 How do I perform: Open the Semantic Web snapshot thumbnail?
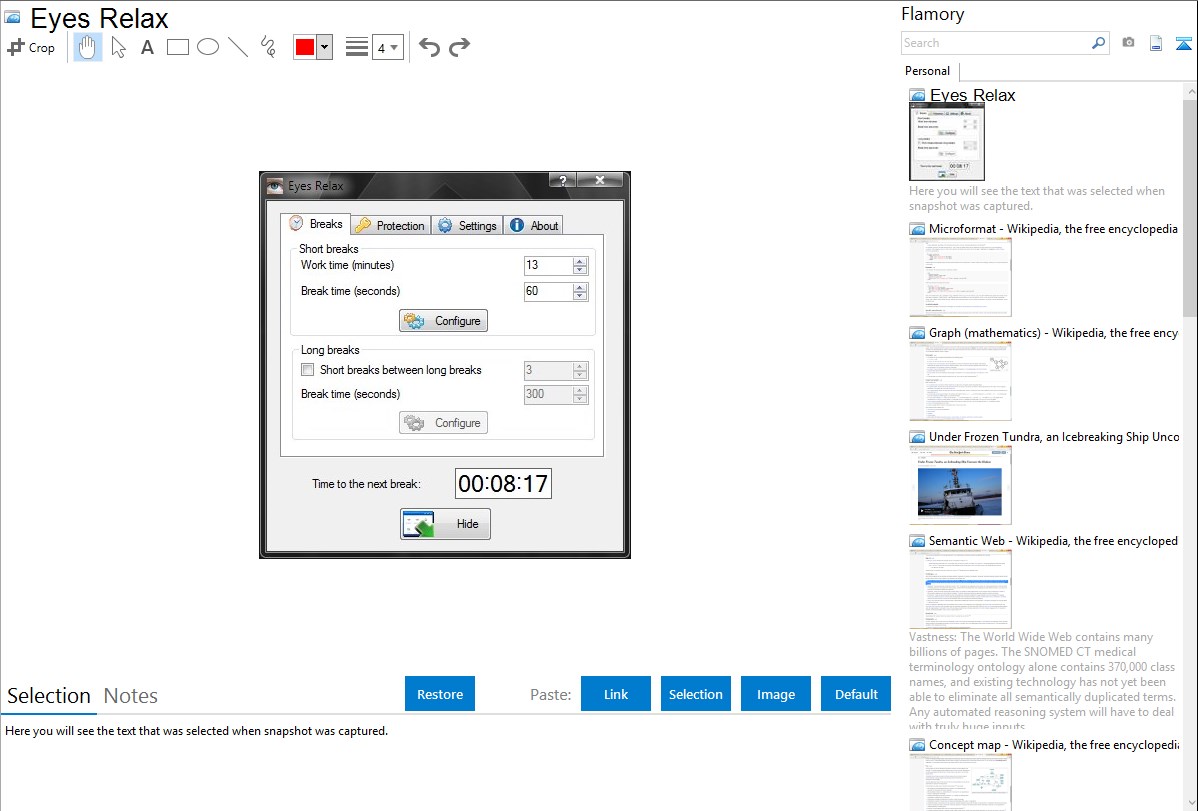(960, 589)
